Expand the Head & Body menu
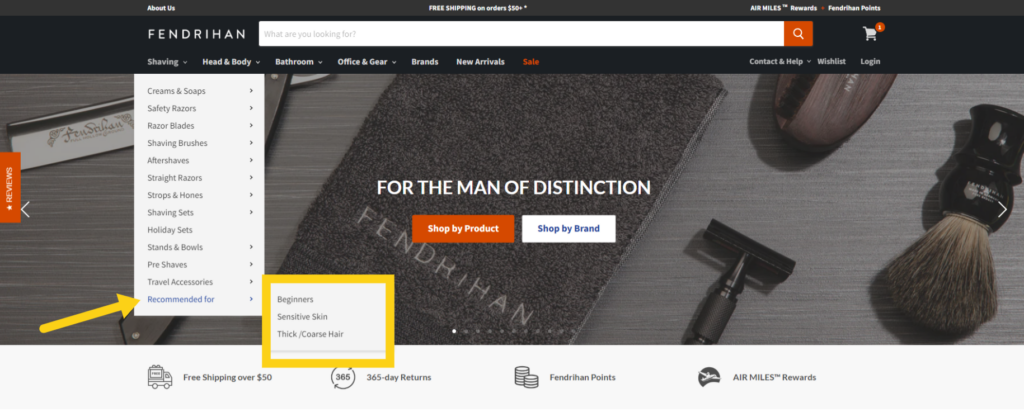1024x417 pixels. click(231, 62)
